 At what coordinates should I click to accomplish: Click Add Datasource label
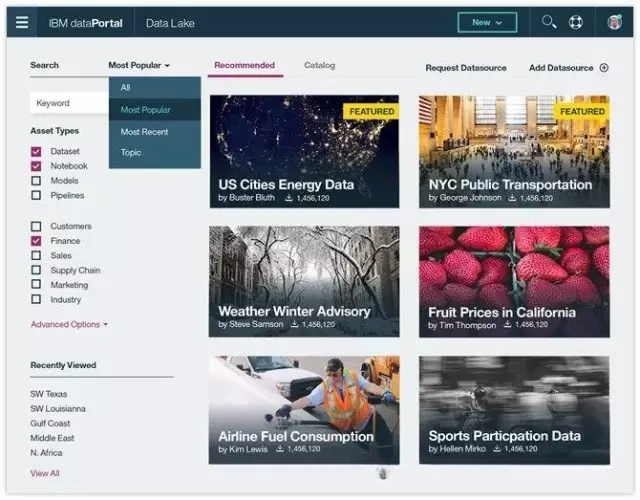coord(561,68)
